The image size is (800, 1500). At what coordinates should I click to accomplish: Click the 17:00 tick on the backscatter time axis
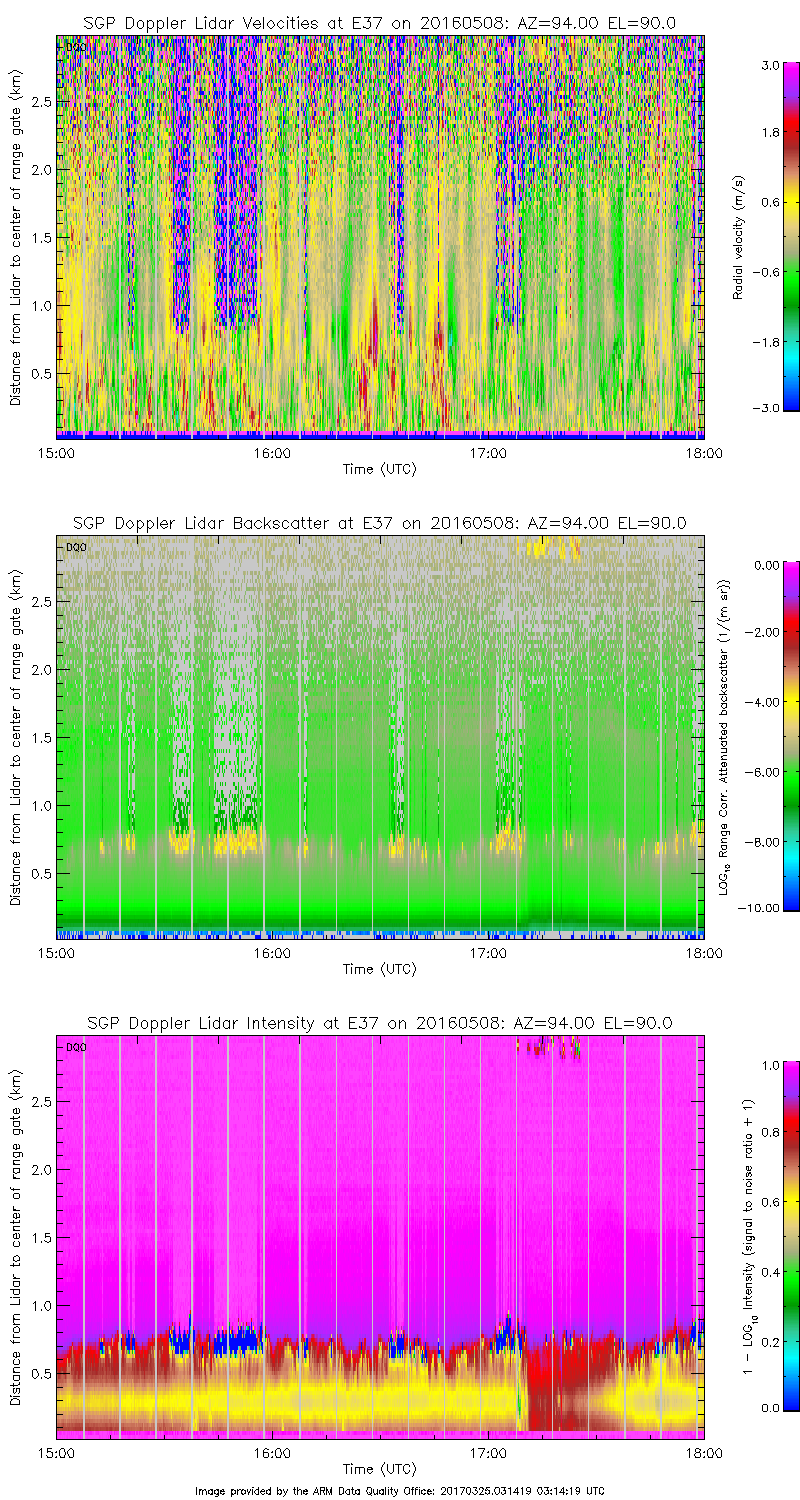[488, 953]
